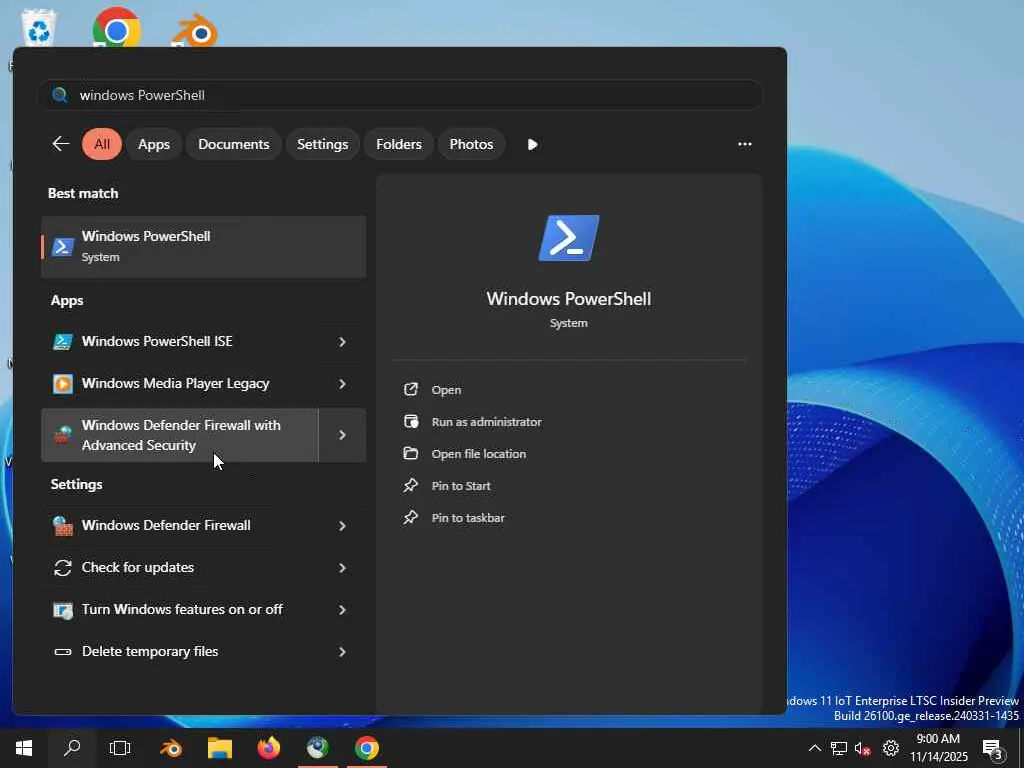This screenshot has width=1024, height=768.
Task: Expand Turn Windows features arrow
Action: pos(342,610)
